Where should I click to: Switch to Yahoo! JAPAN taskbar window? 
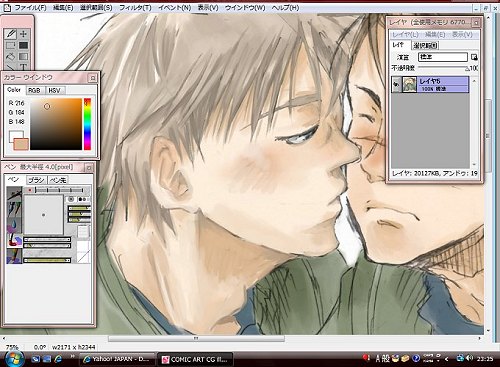tap(118, 359)
